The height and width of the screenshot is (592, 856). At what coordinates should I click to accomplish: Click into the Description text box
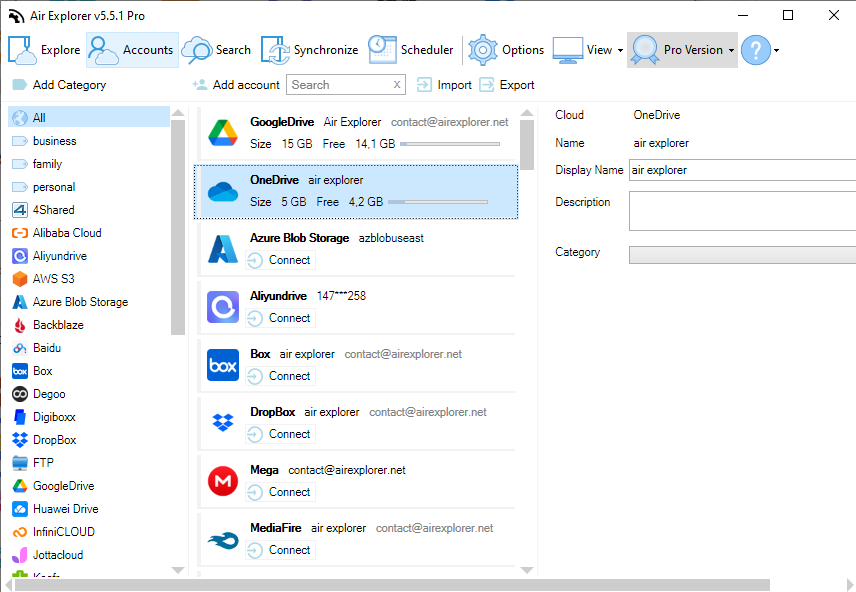coord(742,211)
